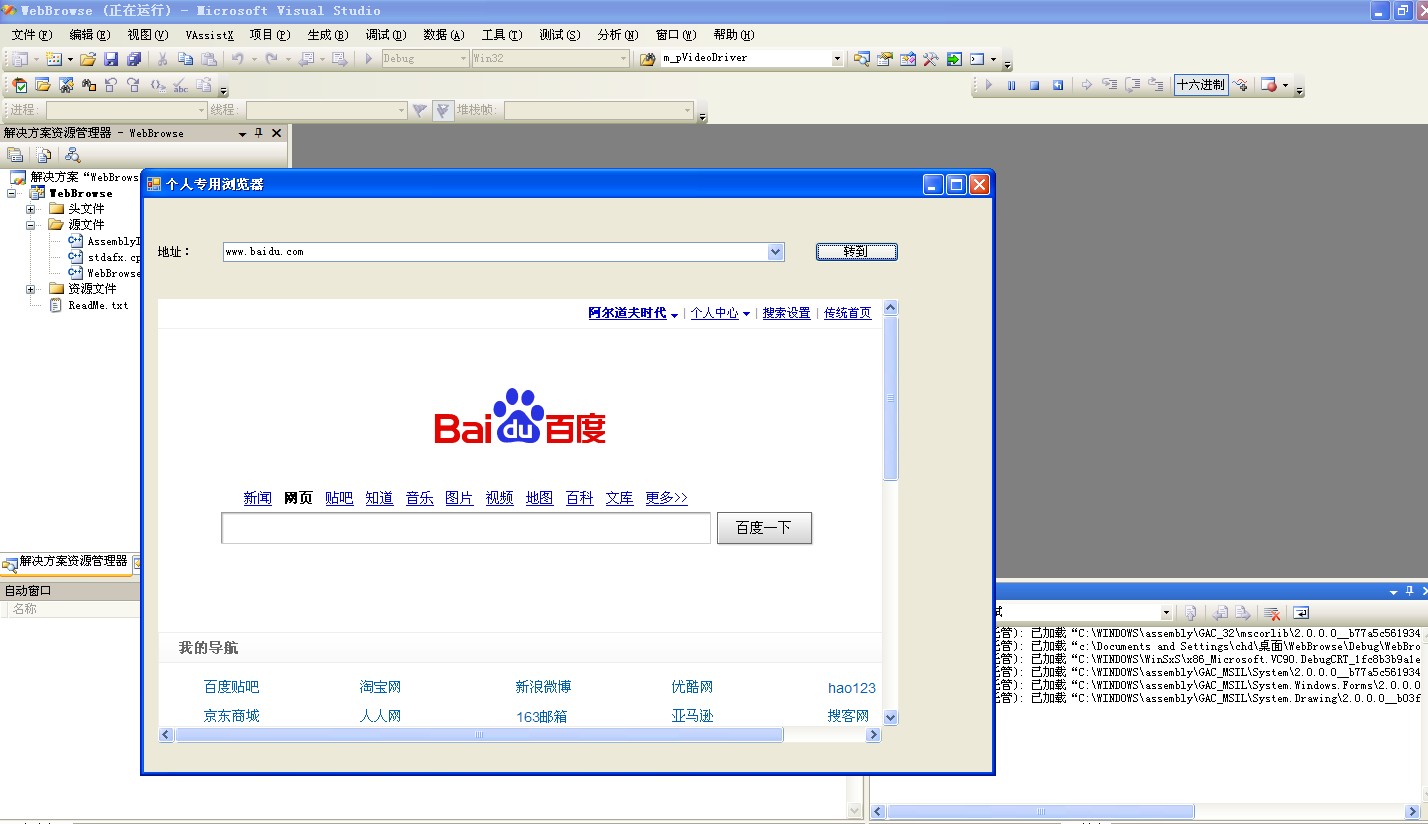Click the Stop Debugging square icon
The width and height of the screenshot is (1428, 824).
point(1034,86)
